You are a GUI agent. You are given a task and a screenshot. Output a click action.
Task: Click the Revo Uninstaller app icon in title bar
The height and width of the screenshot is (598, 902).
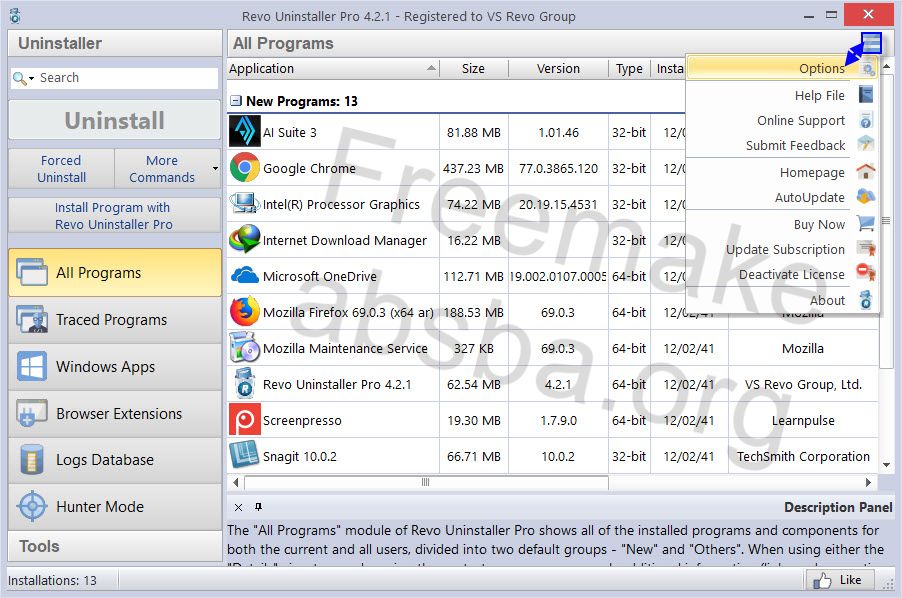coord(15,16)
